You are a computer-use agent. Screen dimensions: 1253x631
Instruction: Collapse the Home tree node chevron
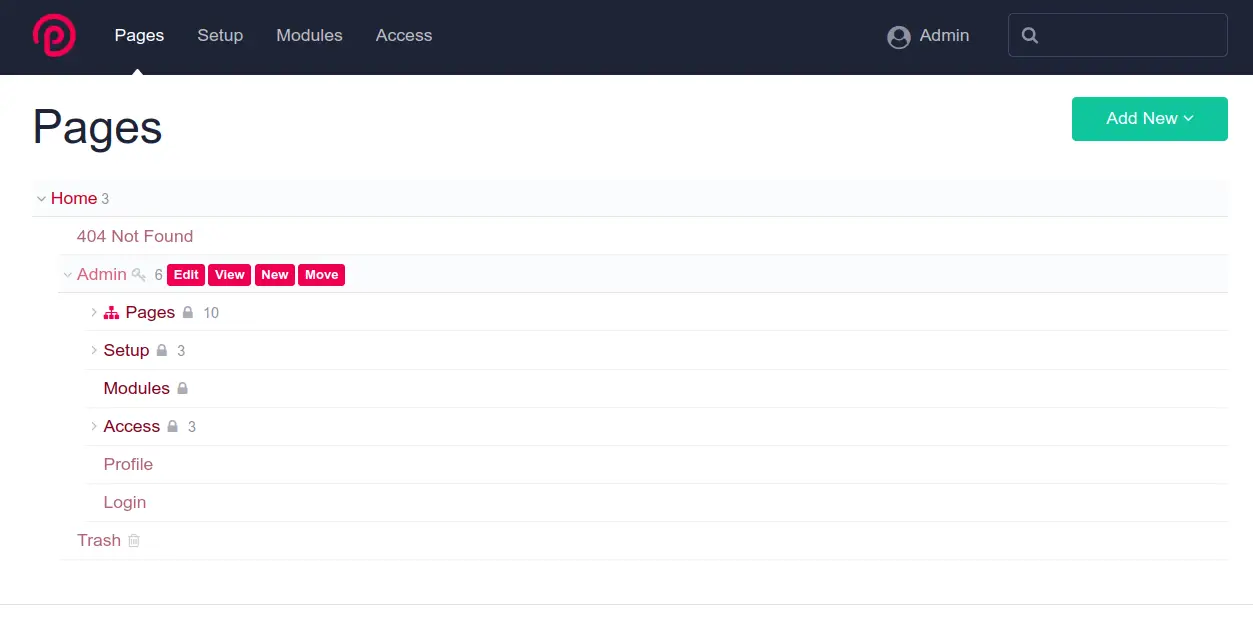pos(41,199)
